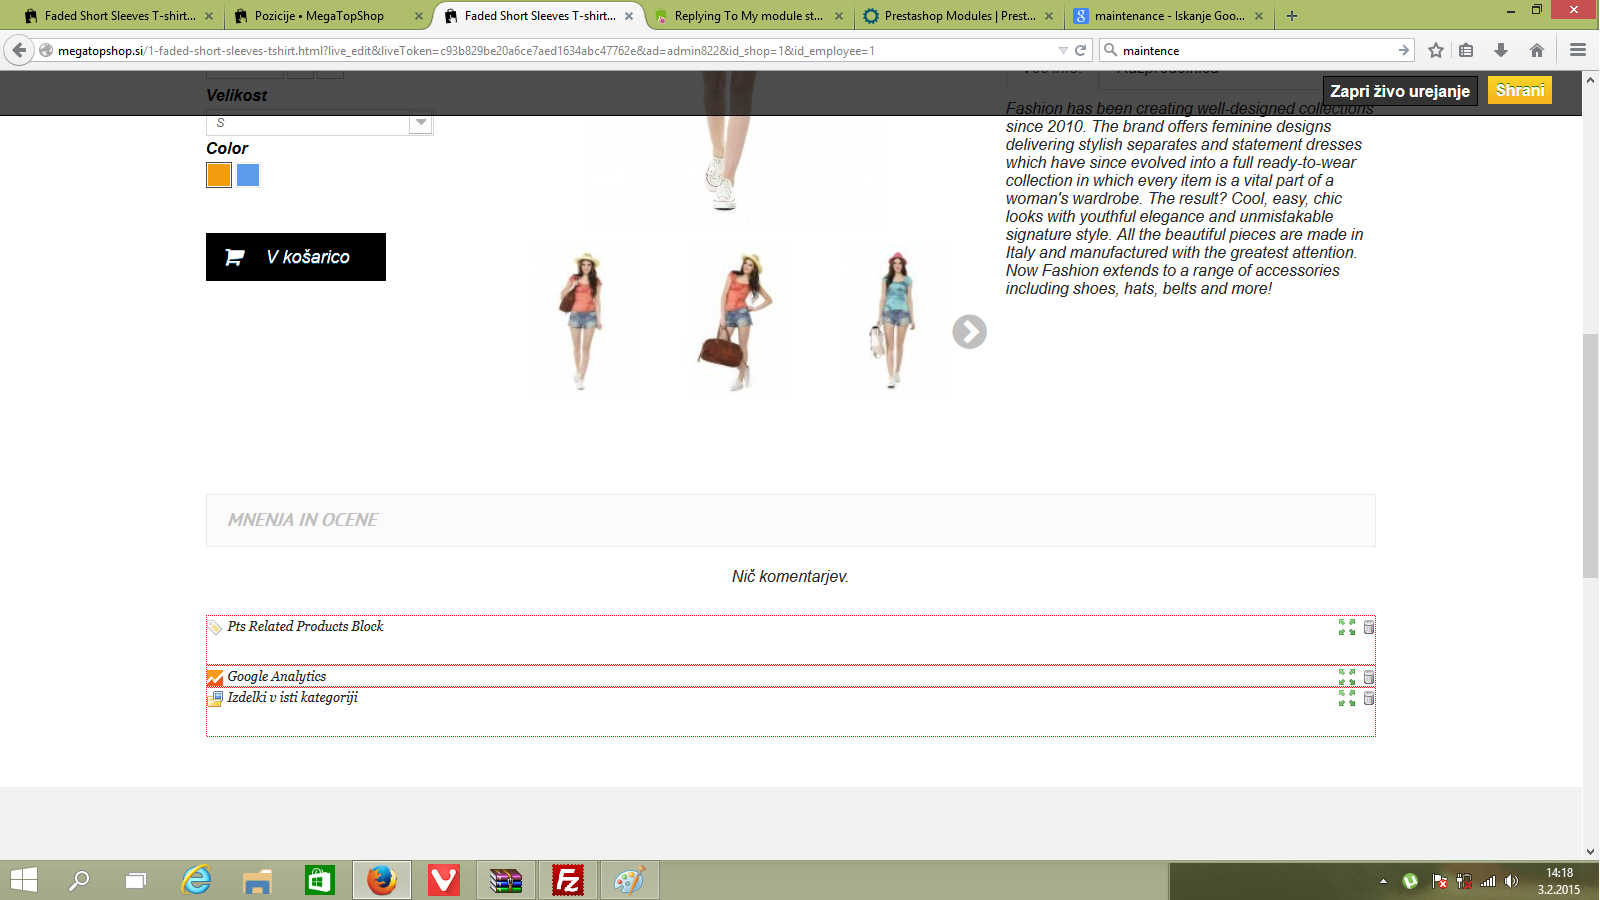Save changes with Shrani button
Viewport: 1600px width, 900px height.
click(1520, 91)
